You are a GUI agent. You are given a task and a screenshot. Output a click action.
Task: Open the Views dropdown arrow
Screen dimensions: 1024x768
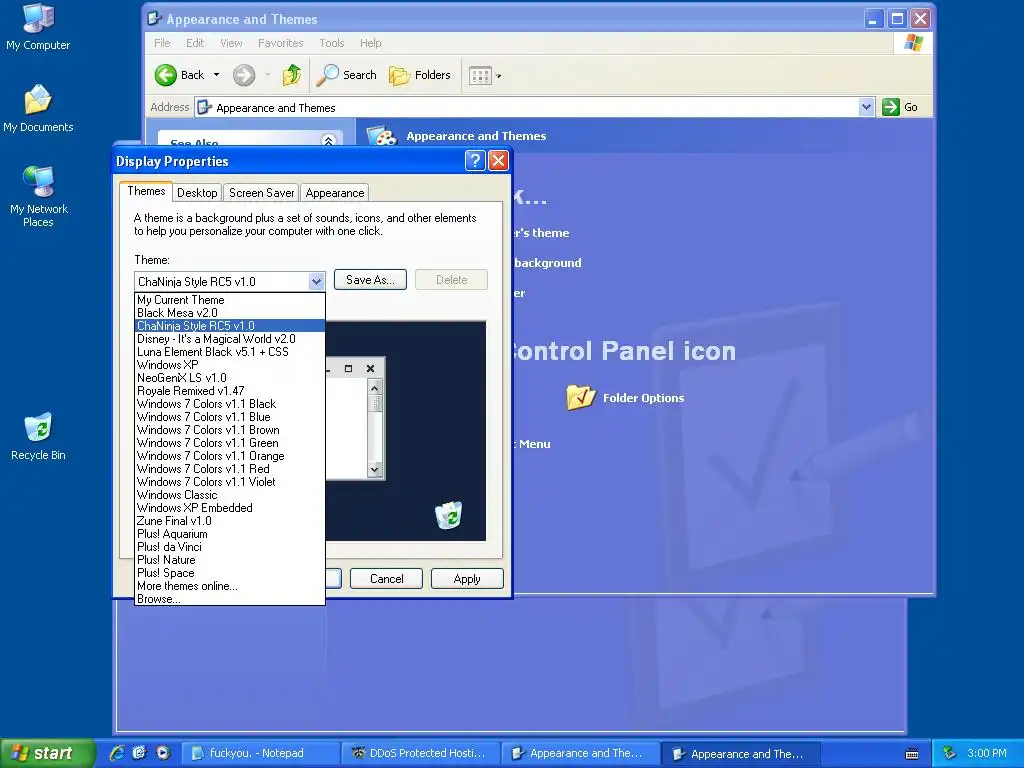[498, 76]
